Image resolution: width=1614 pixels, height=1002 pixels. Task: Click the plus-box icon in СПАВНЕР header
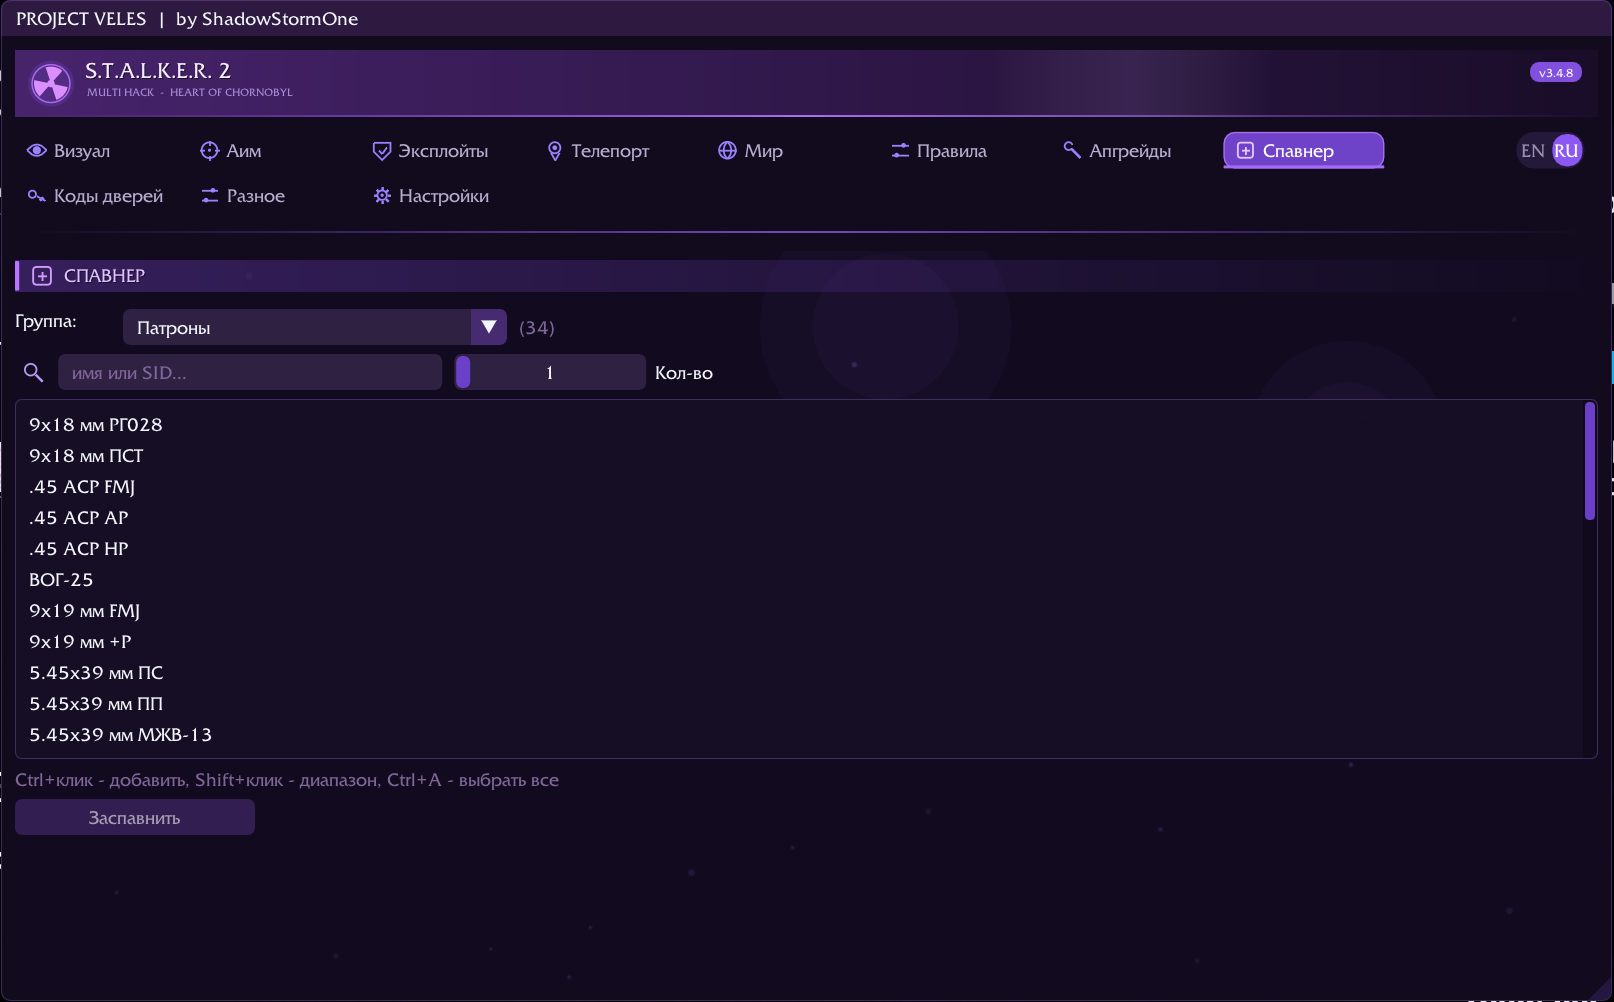click(x=42, y=276)
